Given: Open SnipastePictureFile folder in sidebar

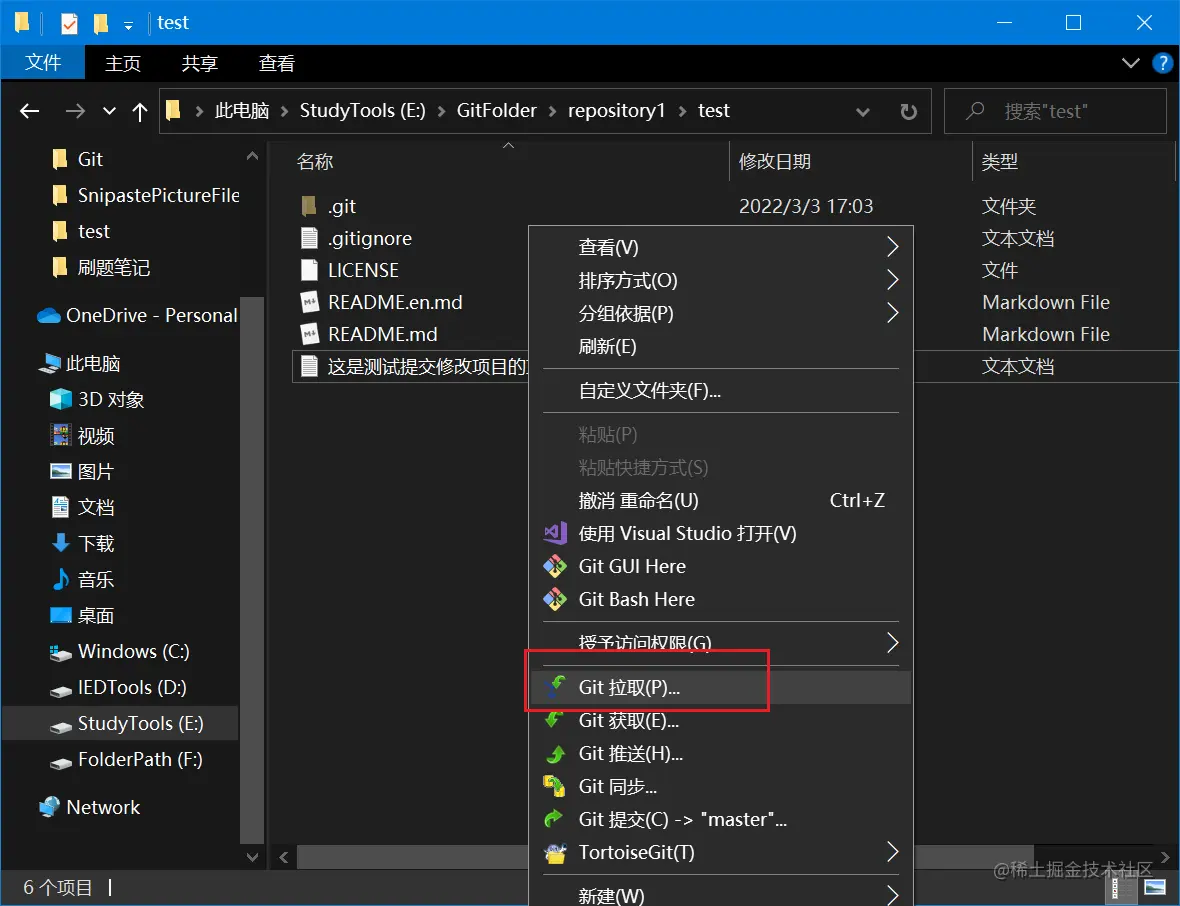Looking at the screenshot, I should 147,196.
